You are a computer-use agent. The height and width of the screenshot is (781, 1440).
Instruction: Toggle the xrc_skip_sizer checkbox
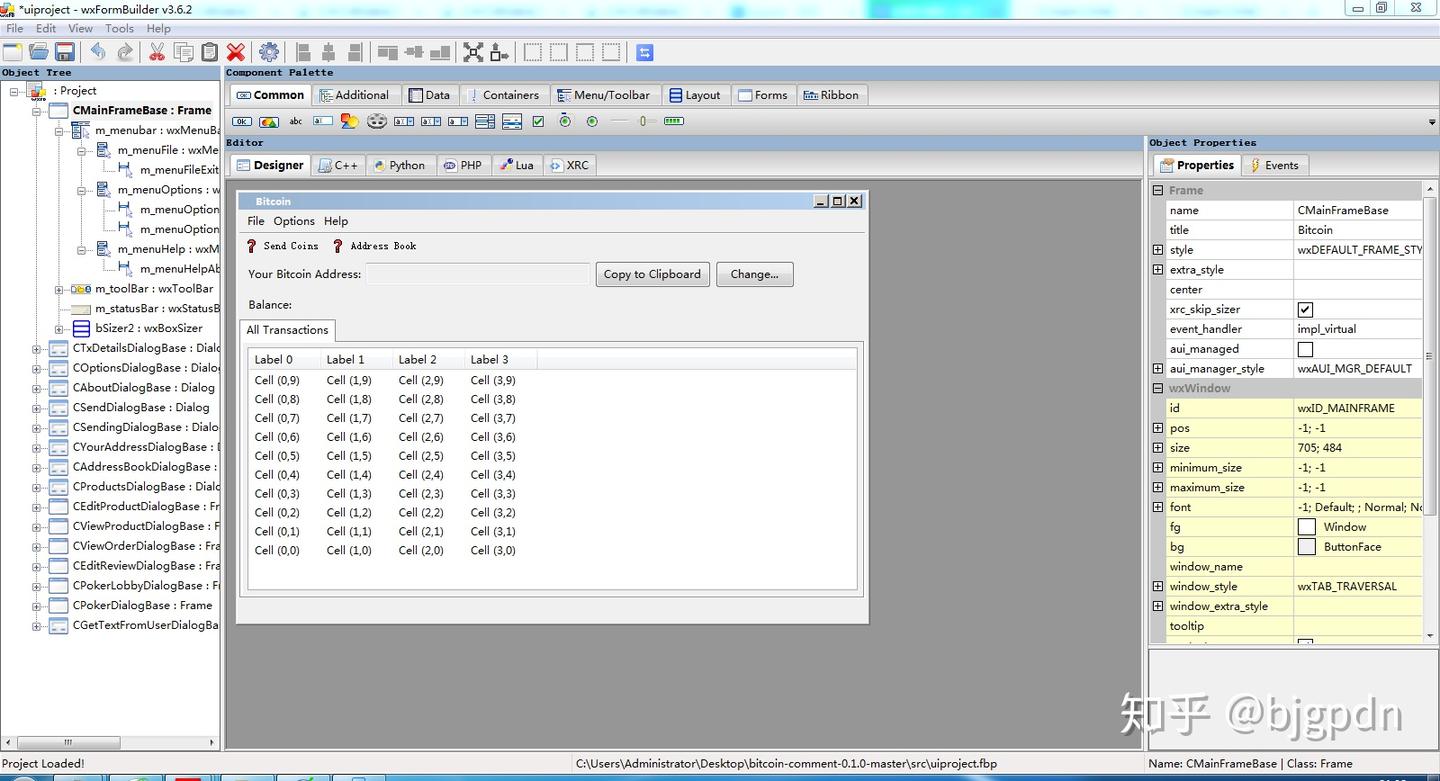tap(1305, 310)
